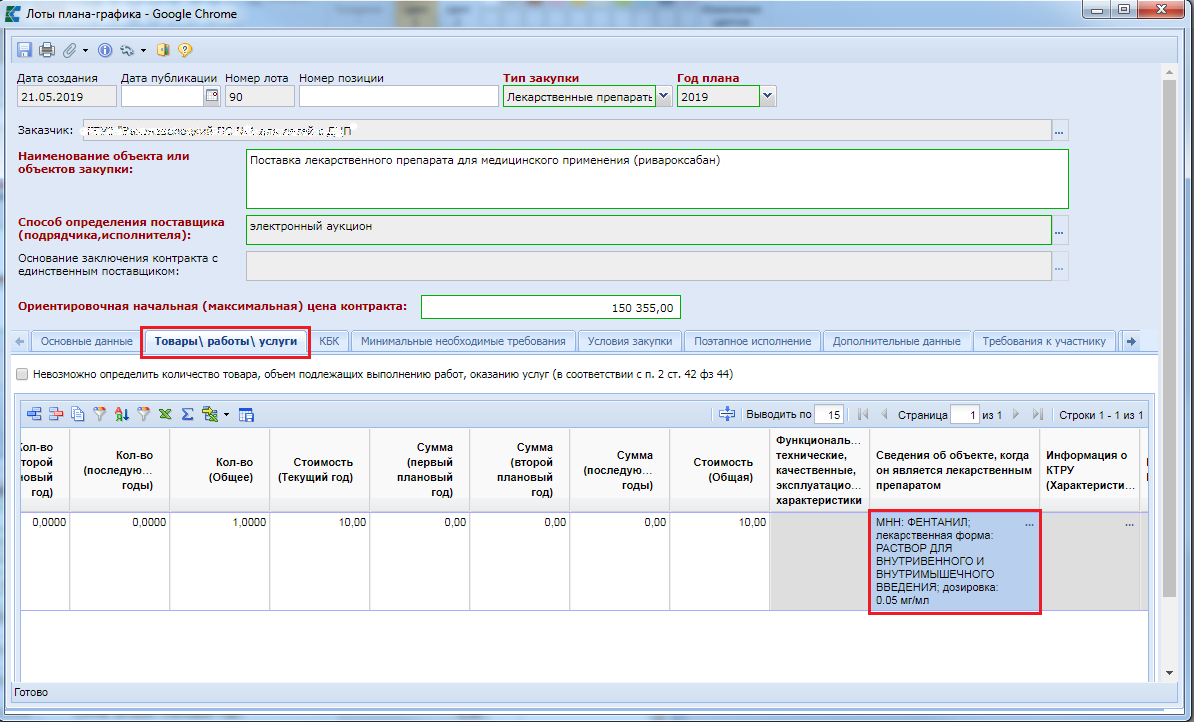
Task: Open the 'Тип закупки' dropdown
Action: tap(664, 97)
